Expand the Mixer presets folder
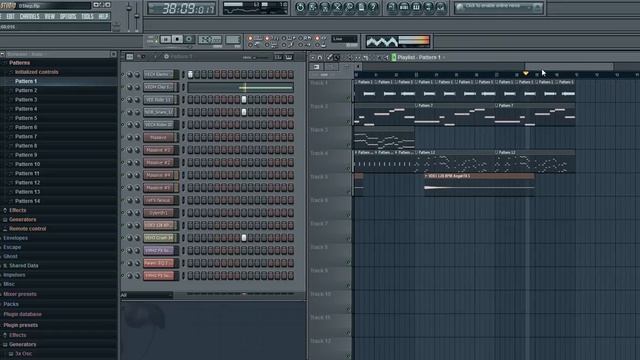 pos(20,294)
